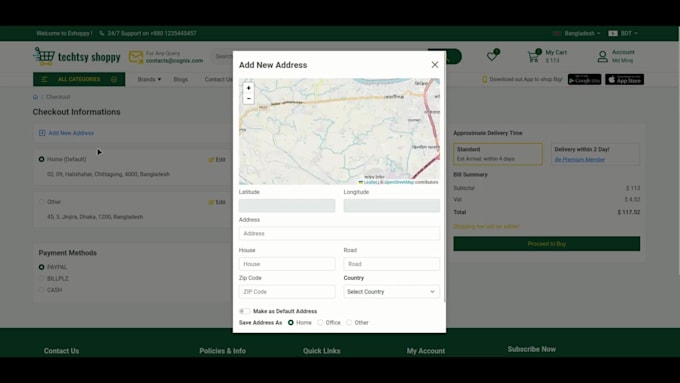Click the phone support icon

click(102, 33)
